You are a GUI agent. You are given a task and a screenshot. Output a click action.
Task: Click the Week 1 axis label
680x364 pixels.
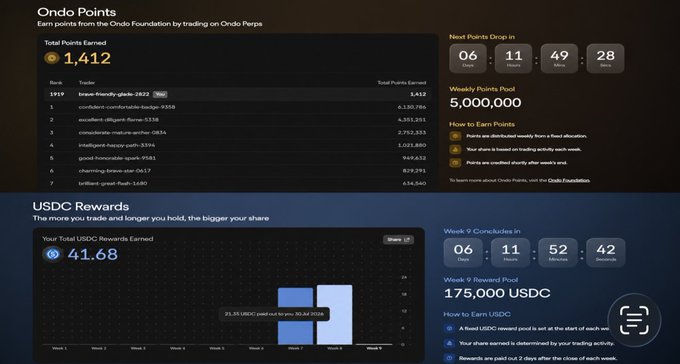point(59,348)
